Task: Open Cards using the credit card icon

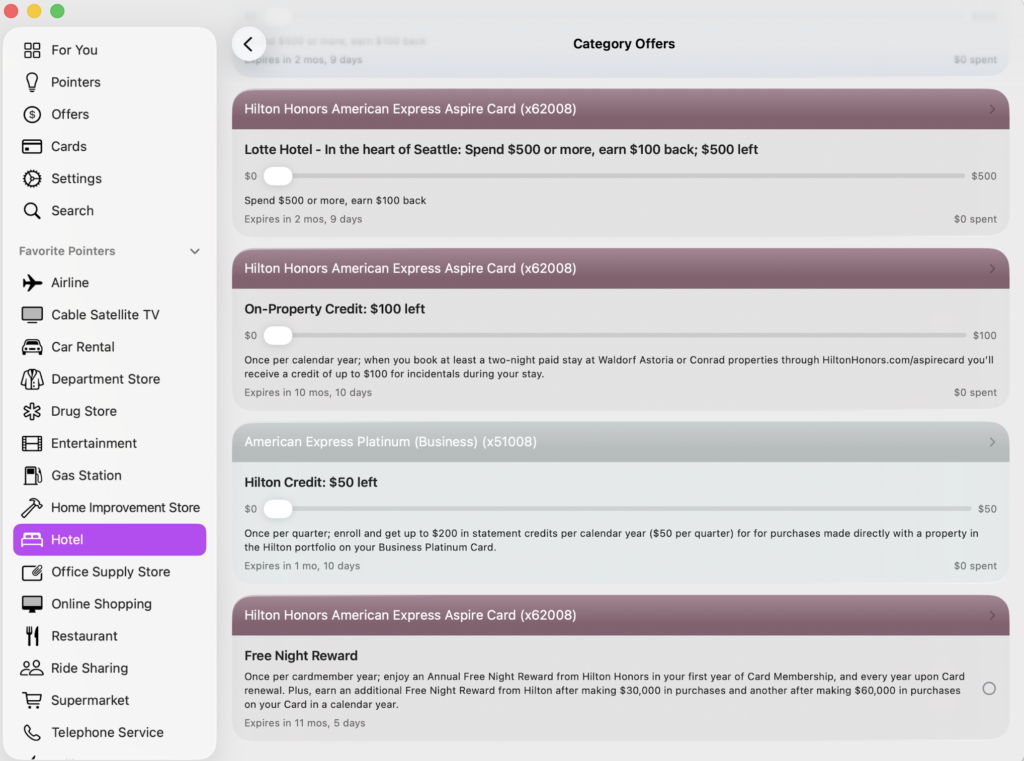Action: tap(32, 146)
